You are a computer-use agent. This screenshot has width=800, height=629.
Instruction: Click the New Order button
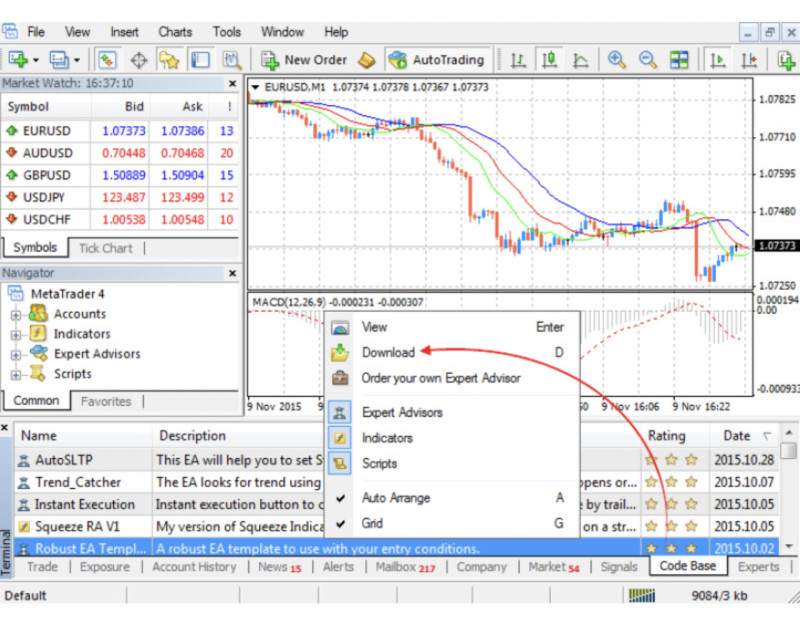tap(304, 60)
